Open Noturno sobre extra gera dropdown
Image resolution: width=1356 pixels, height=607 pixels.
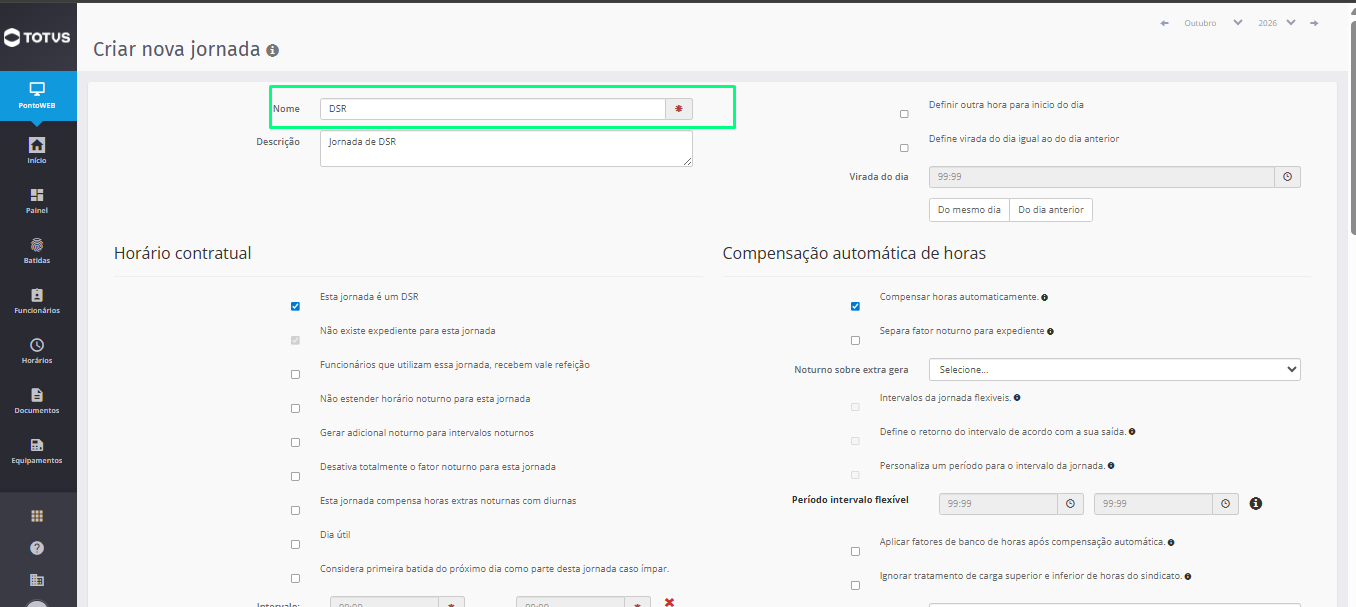[x=1114, y=370]
